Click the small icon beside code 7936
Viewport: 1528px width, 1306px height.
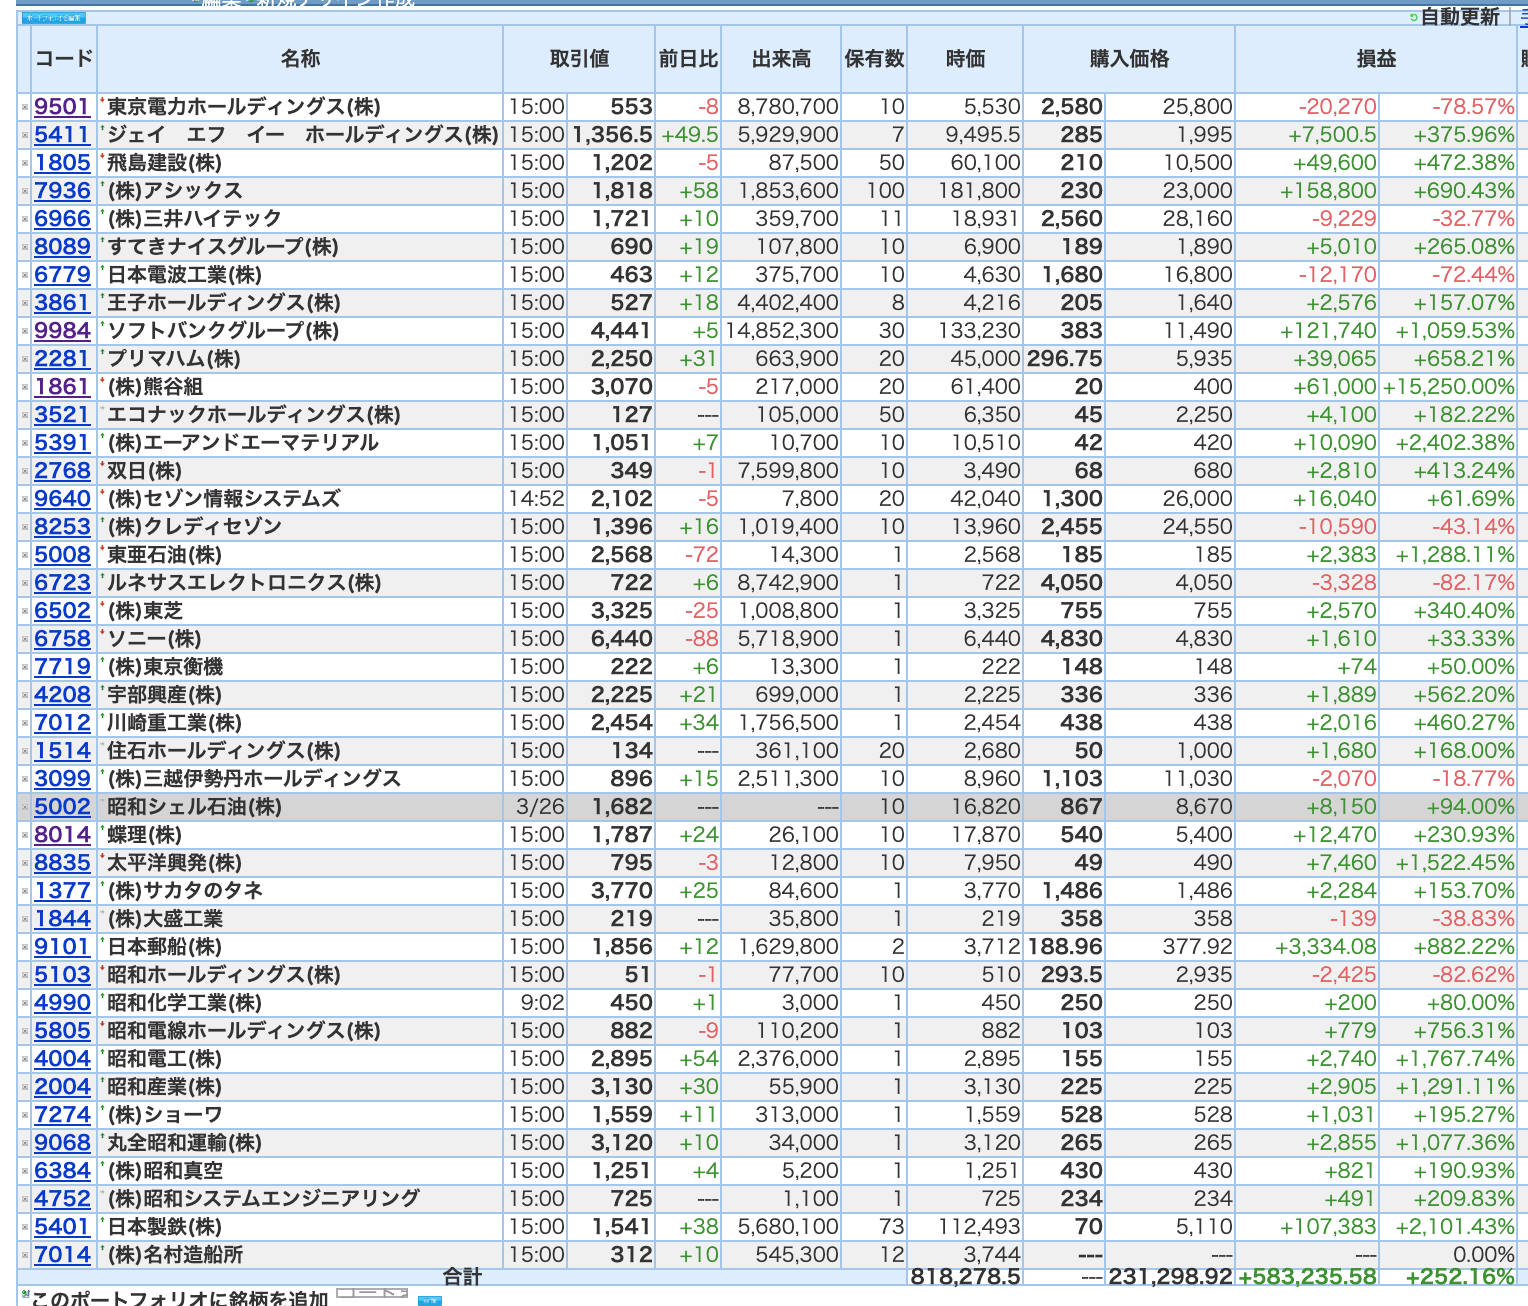[25, 191]
